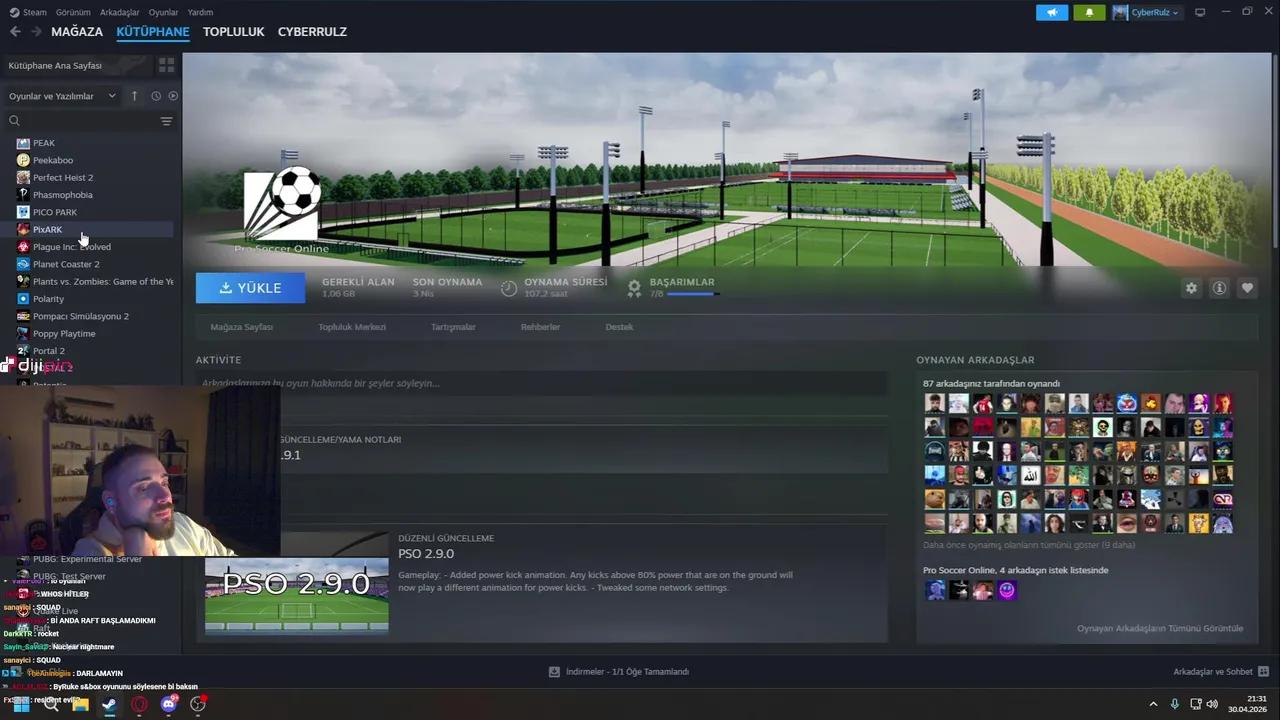Switch library to grid collections view icon
This screenshot has height=720, width=1280.
166,65
